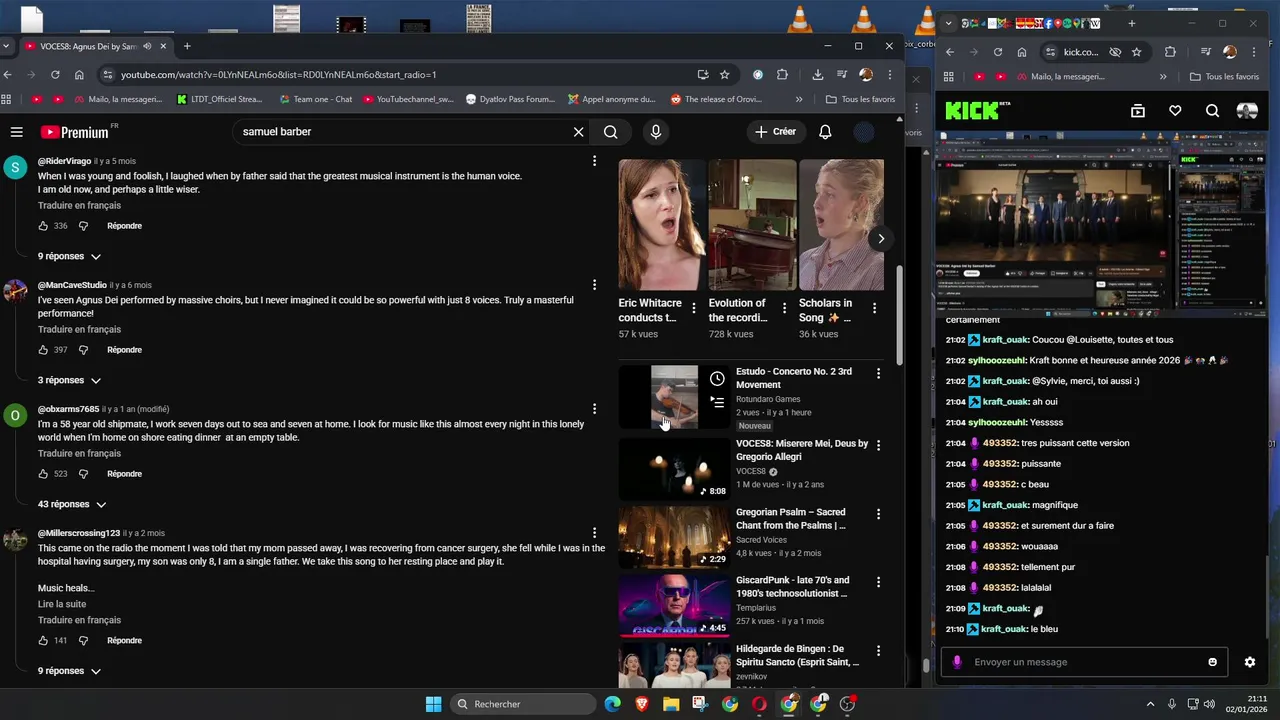Image resolution: width=1280 pixels, height=720 pixels.
Task: Open Kick user avatar menu
Action: point(1247,111)
